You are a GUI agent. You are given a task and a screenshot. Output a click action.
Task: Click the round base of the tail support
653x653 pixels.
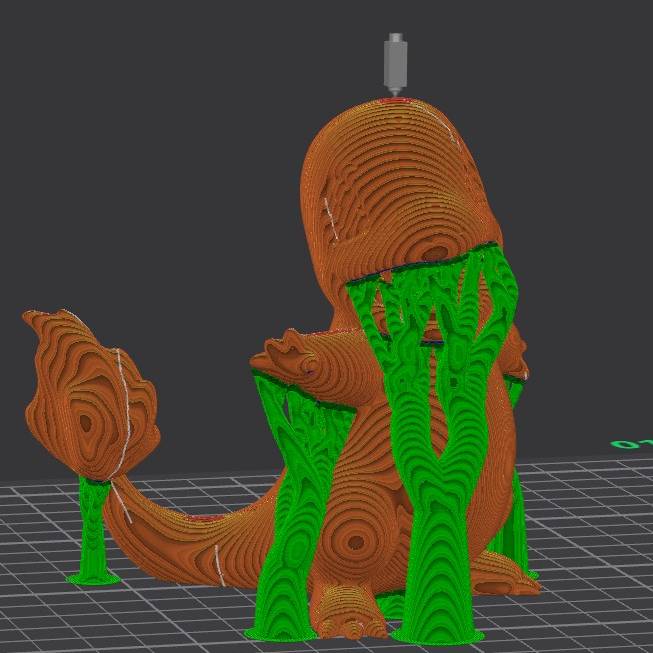[93, 578]
